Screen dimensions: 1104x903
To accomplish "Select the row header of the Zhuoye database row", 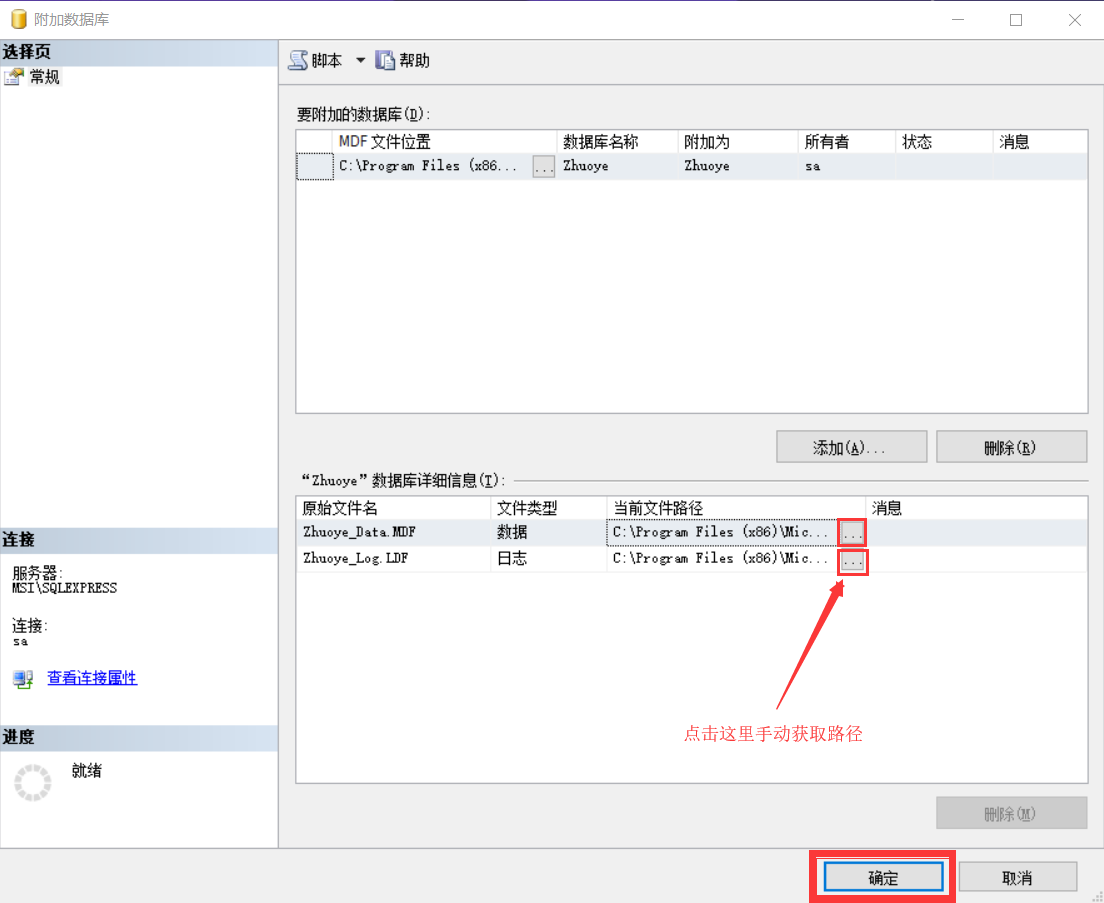I will [315, 167].
